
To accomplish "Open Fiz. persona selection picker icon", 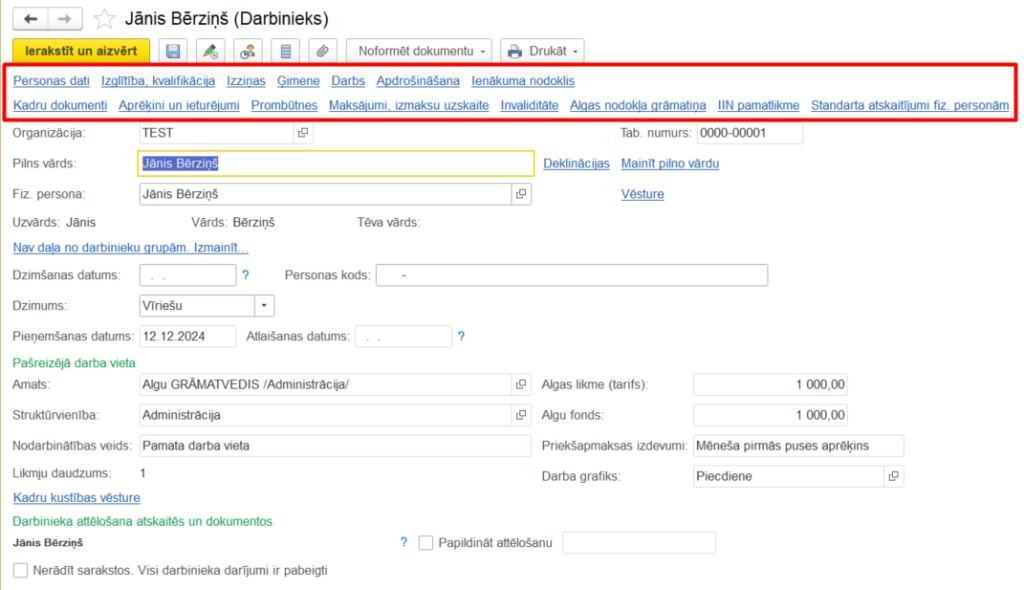I will coord(521,193).
